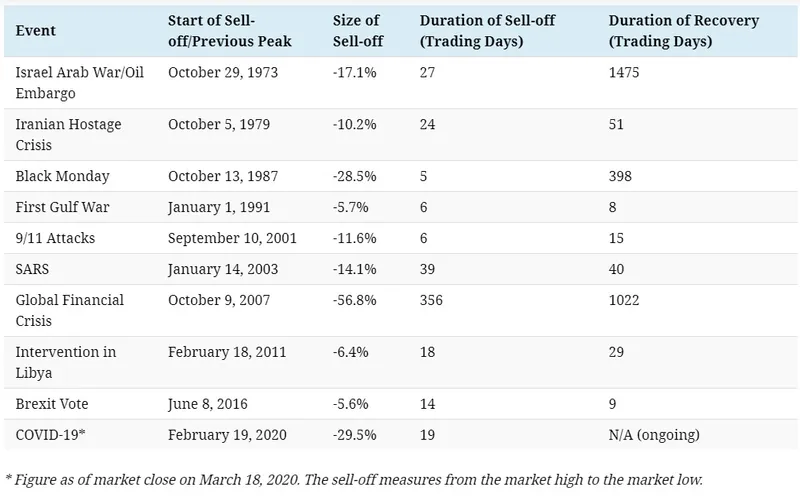Click the "First Gulf War" row label
Image resolution: width=800 pixels, height=500 pixels.
pyautogui.click(x=61, y=206)
